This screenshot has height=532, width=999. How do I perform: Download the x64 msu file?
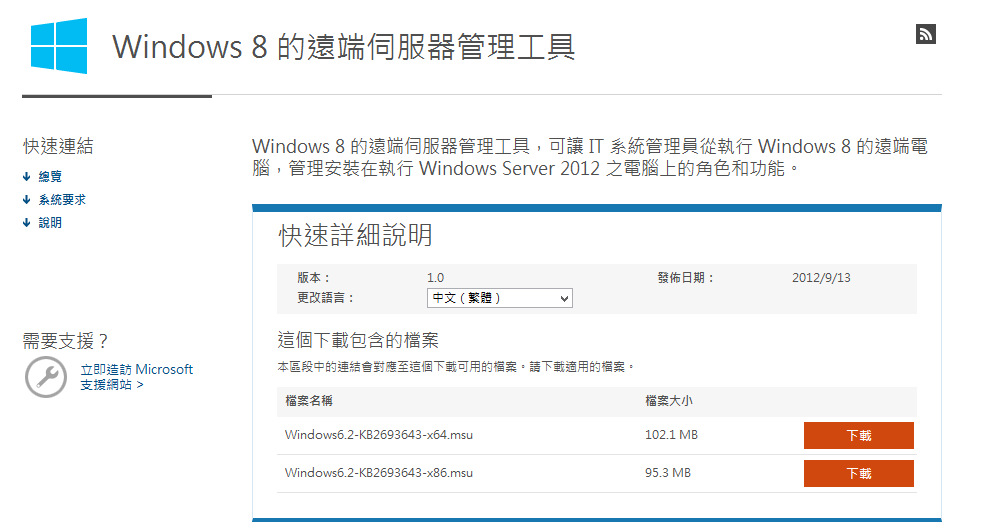point(859,435)
